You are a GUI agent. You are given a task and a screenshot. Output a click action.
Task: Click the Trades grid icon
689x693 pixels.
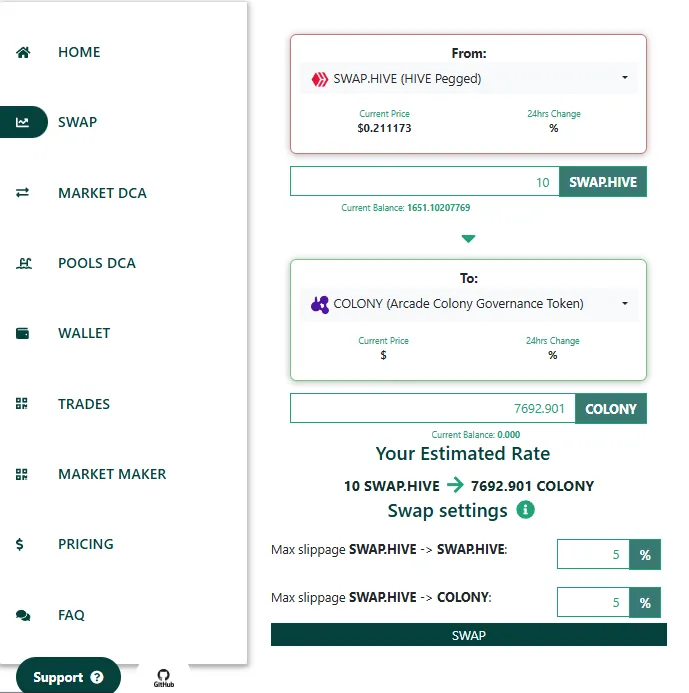point(22,404)
